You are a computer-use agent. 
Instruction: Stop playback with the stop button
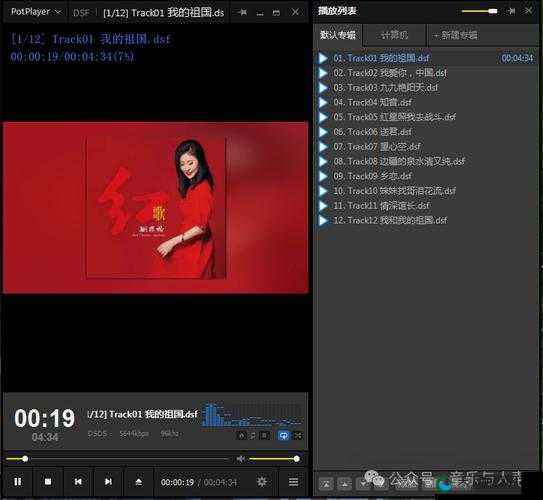48,482
